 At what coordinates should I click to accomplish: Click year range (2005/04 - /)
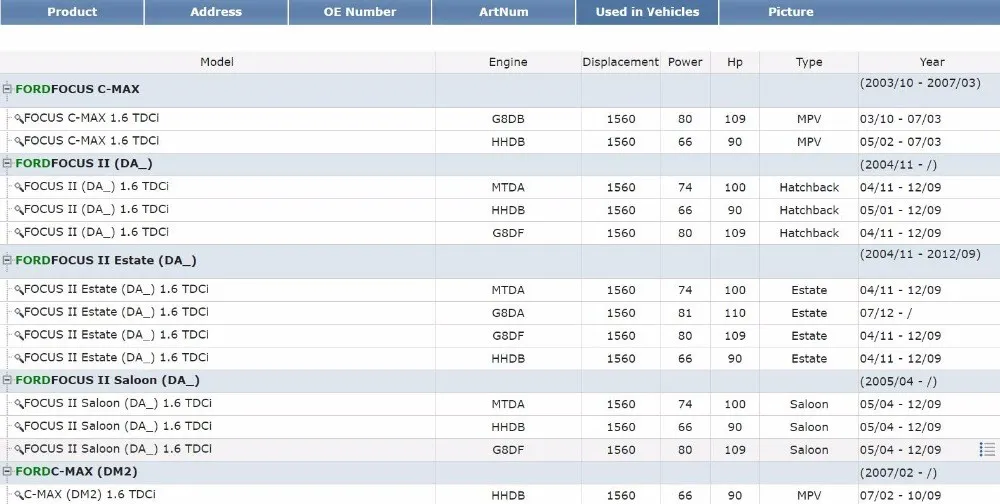pyautogui.click(x=898, y=382)
